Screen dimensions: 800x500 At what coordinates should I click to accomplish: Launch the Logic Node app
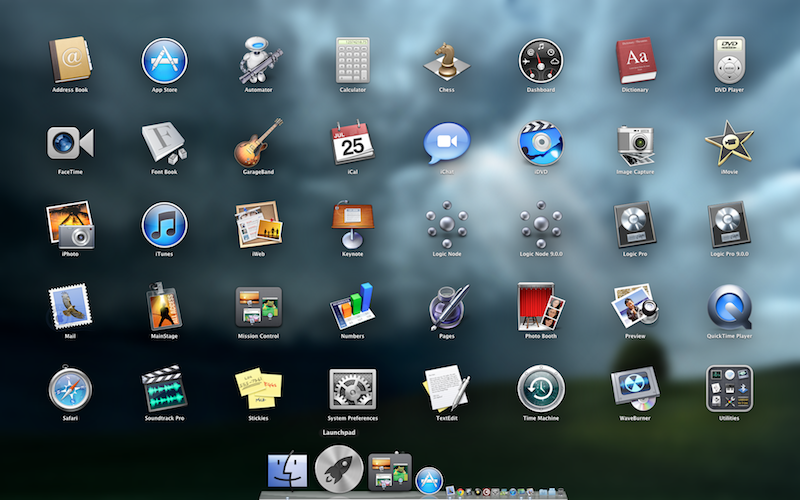click(x=446, y=224)
